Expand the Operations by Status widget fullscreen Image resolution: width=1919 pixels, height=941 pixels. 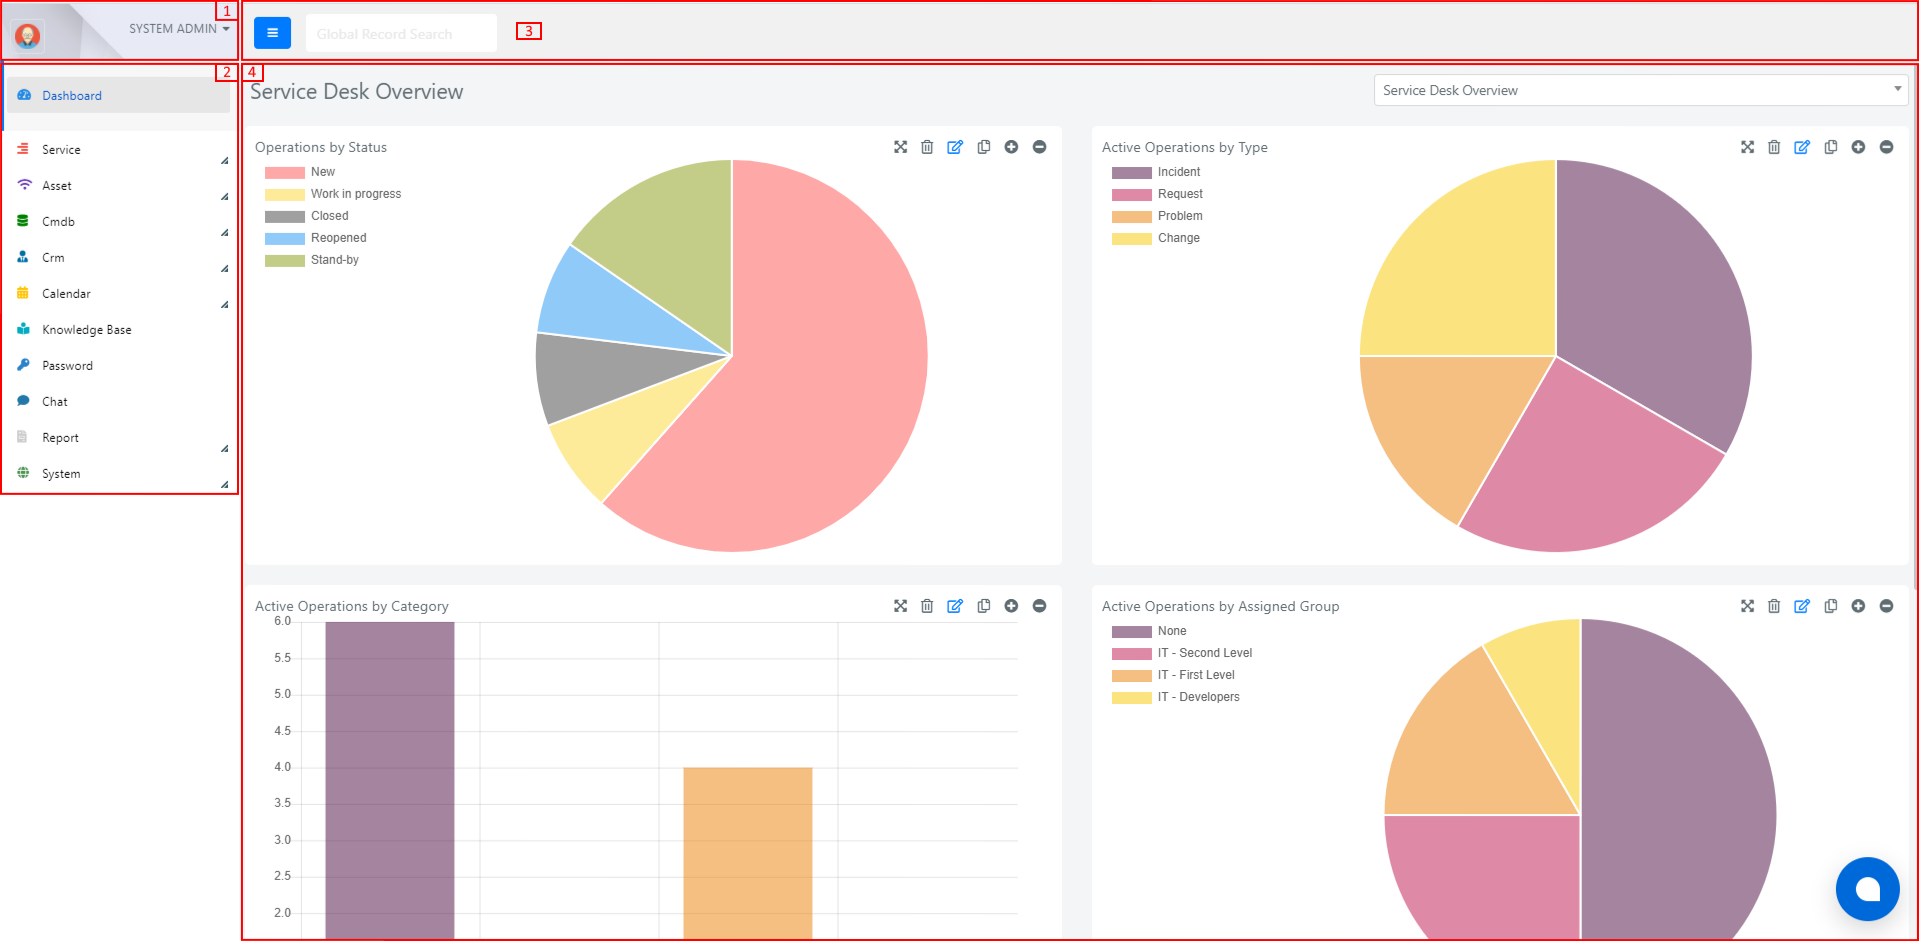click(900, 147)
